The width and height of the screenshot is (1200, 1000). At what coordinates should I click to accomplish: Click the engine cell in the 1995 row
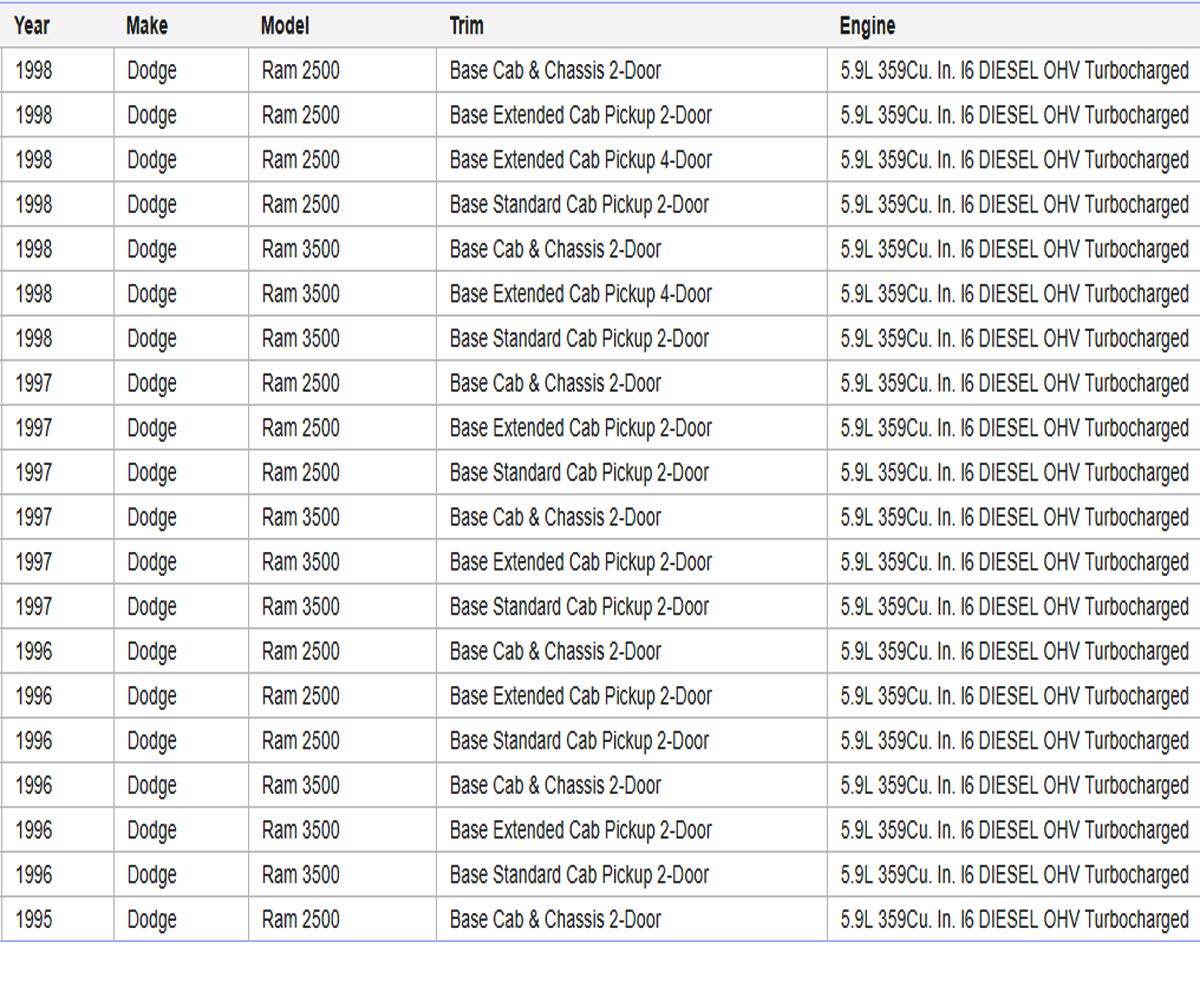[1014, 919]
